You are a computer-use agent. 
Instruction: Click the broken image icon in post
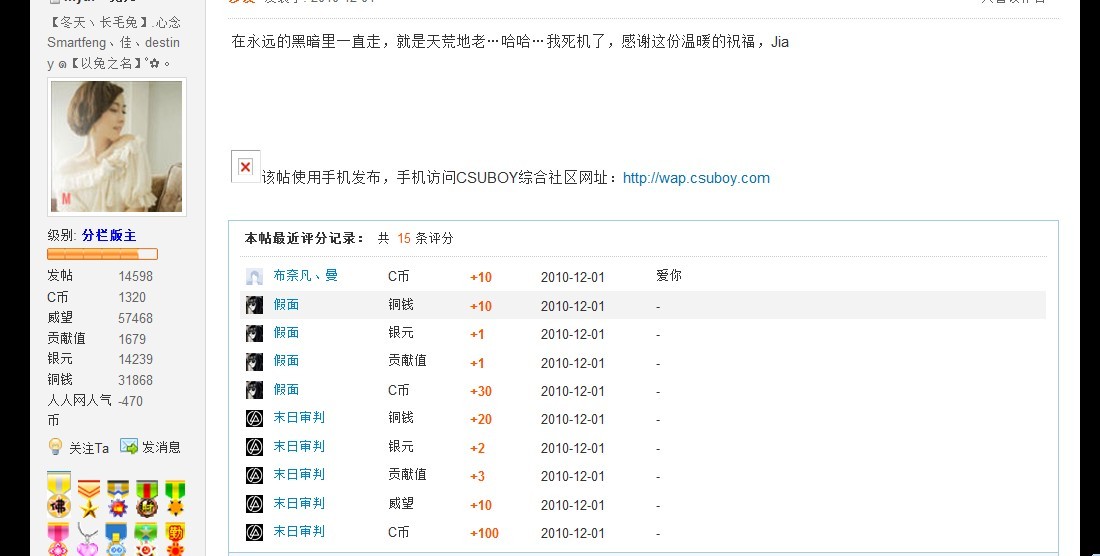point(245,167)
